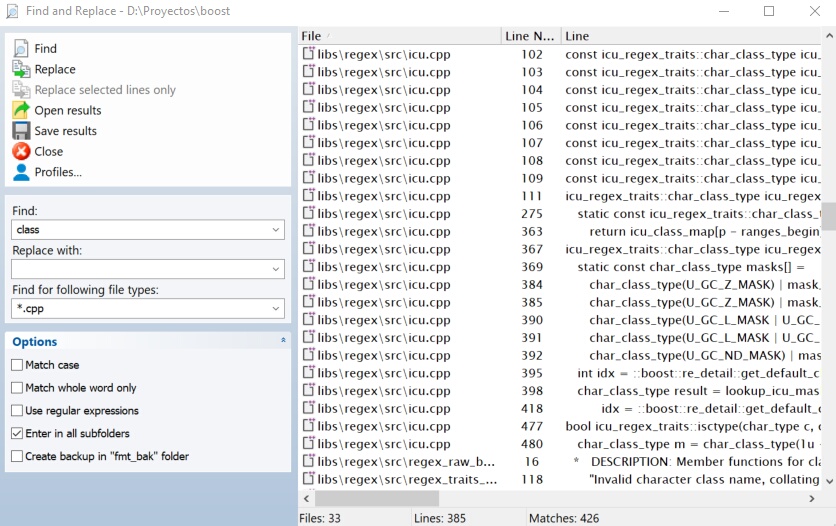The width and height of the screenshot is (836, 526).
Task: Click the file icon on line 102 row
Action: (308, 53)
